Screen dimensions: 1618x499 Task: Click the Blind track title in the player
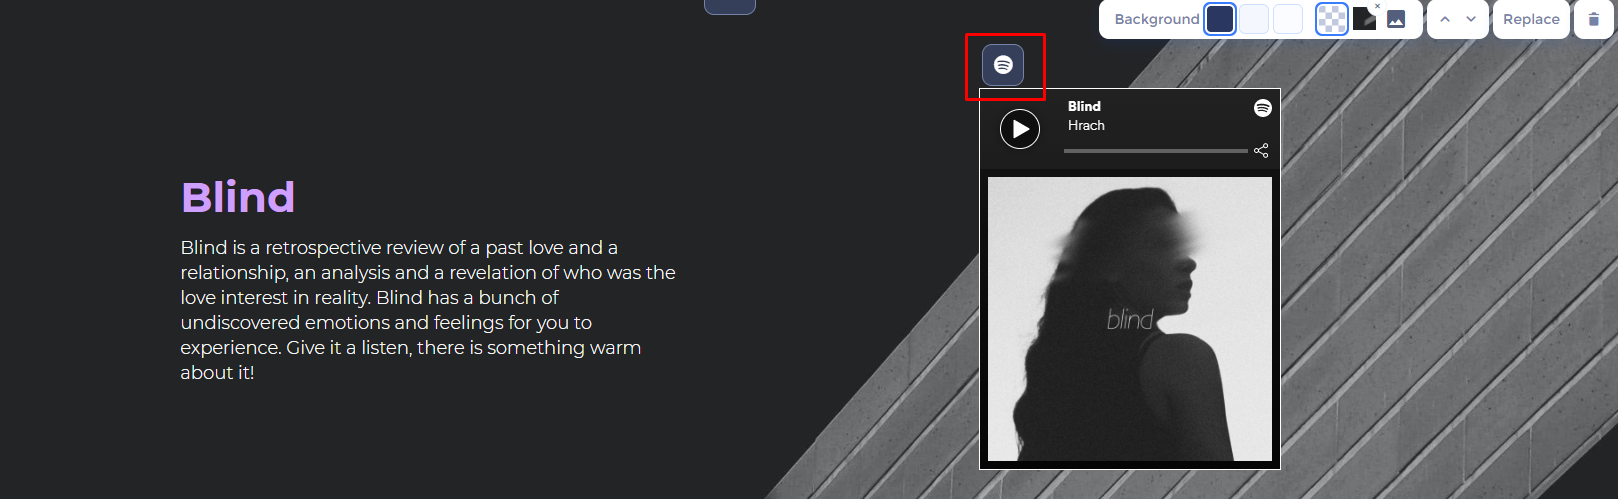pos(1084,106)
